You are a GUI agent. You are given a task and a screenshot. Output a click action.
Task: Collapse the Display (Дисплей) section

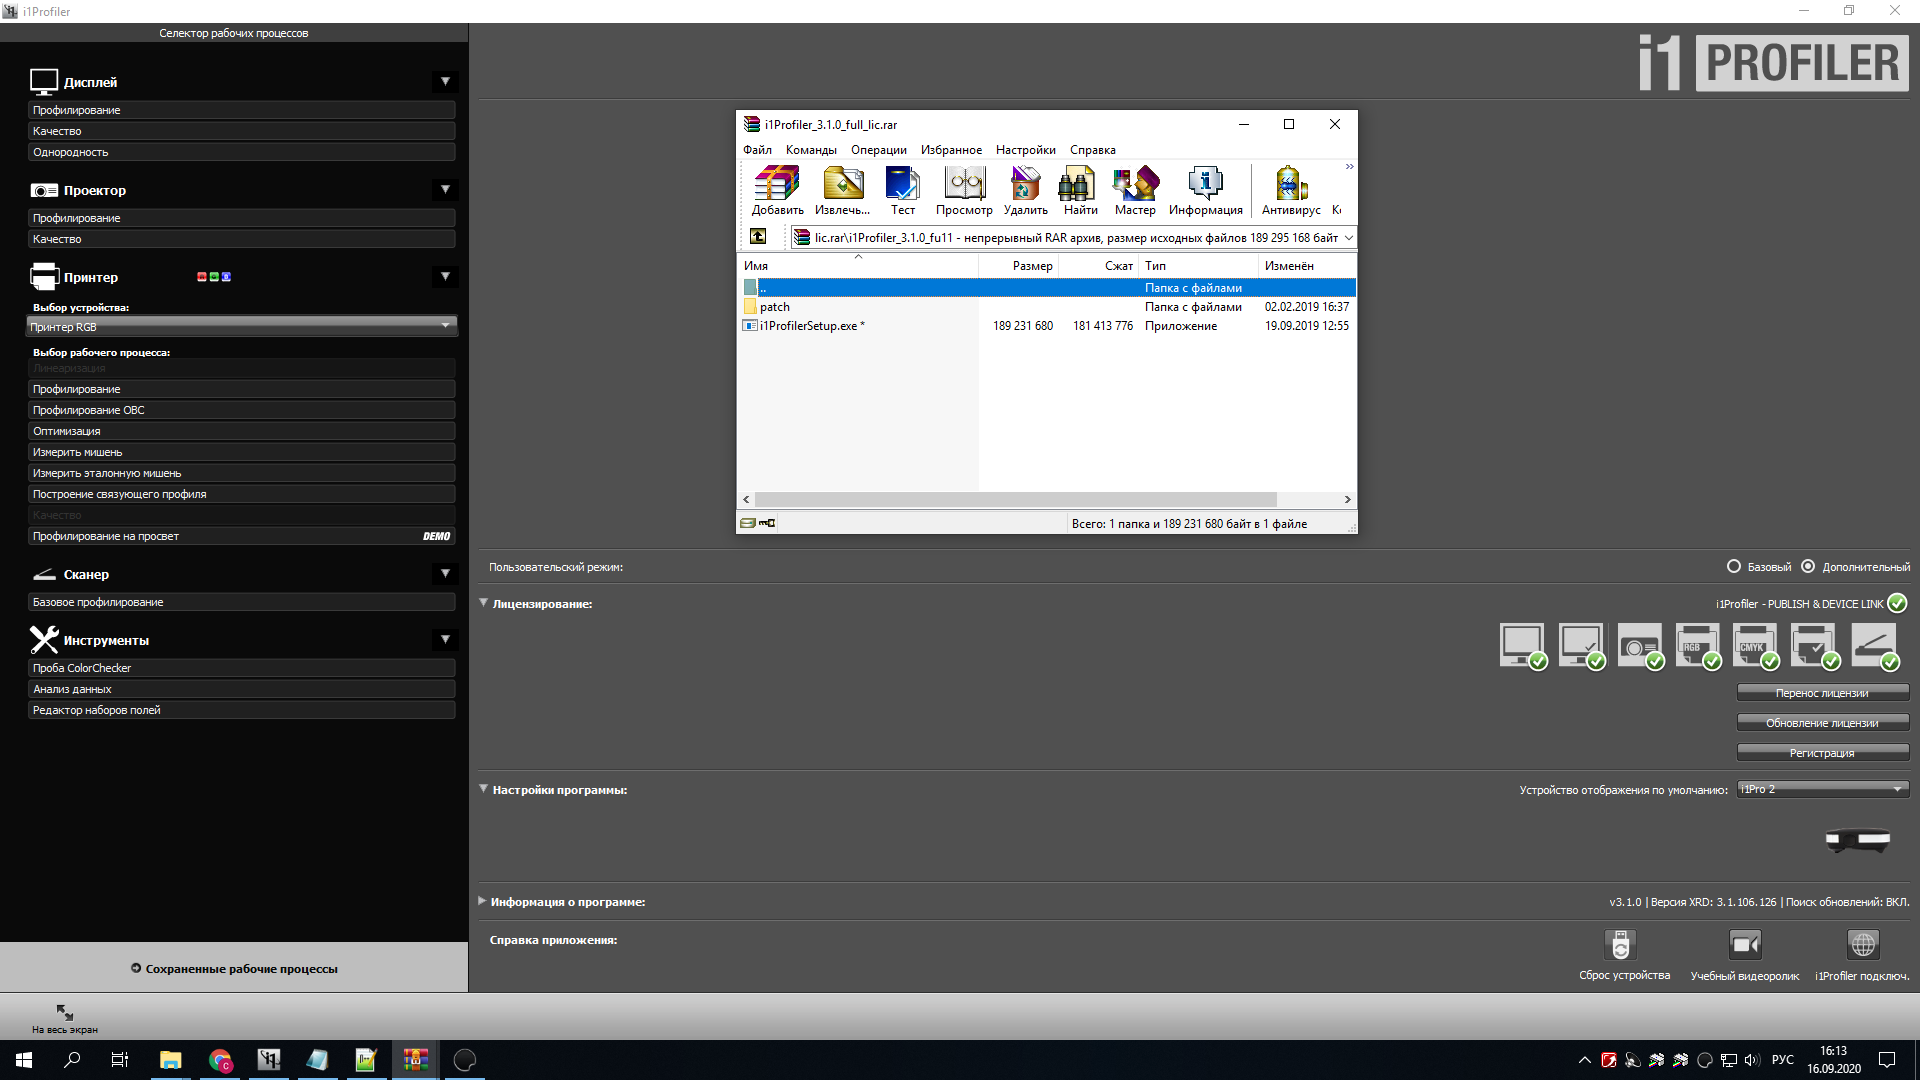tap(446, 82)
